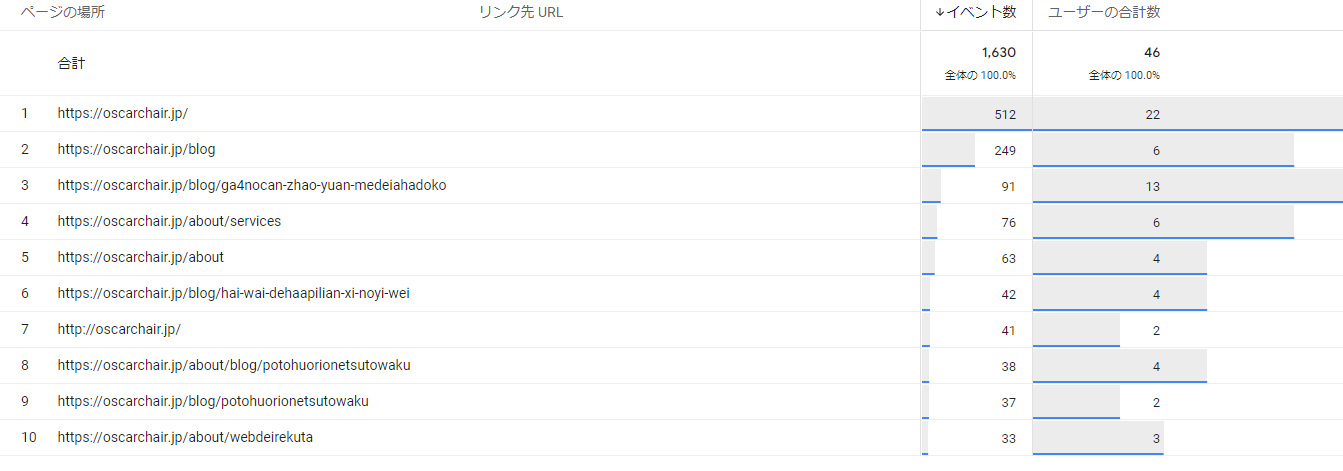Select the total events value 1,630

point(999,53)
